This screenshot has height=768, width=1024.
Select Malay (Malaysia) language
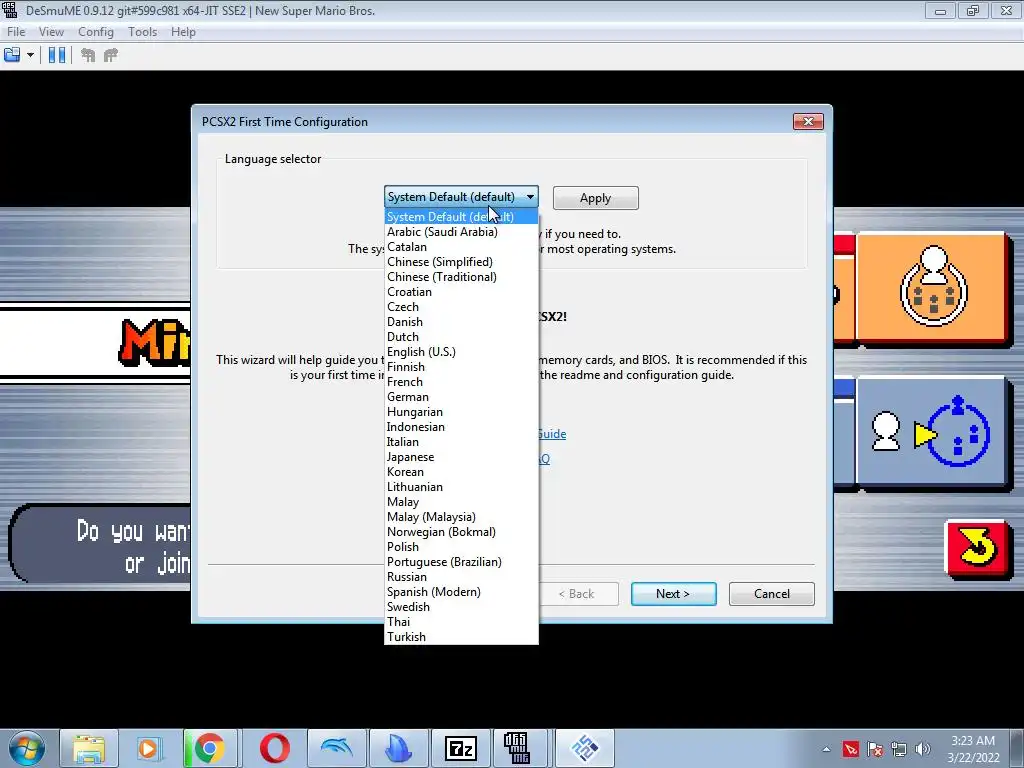[461, 517]
